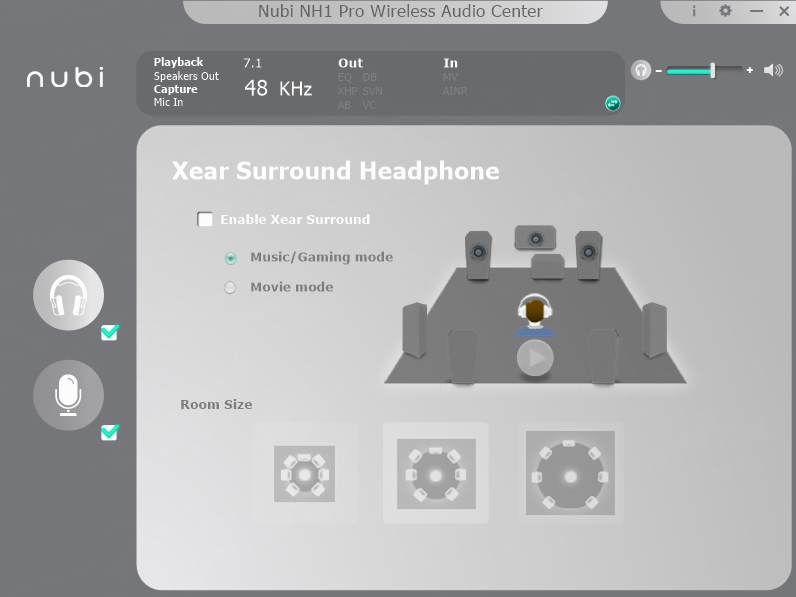Screen dimensions: 796x597
Task: Select the microphone capture device icon
Action: pos(69,395)
